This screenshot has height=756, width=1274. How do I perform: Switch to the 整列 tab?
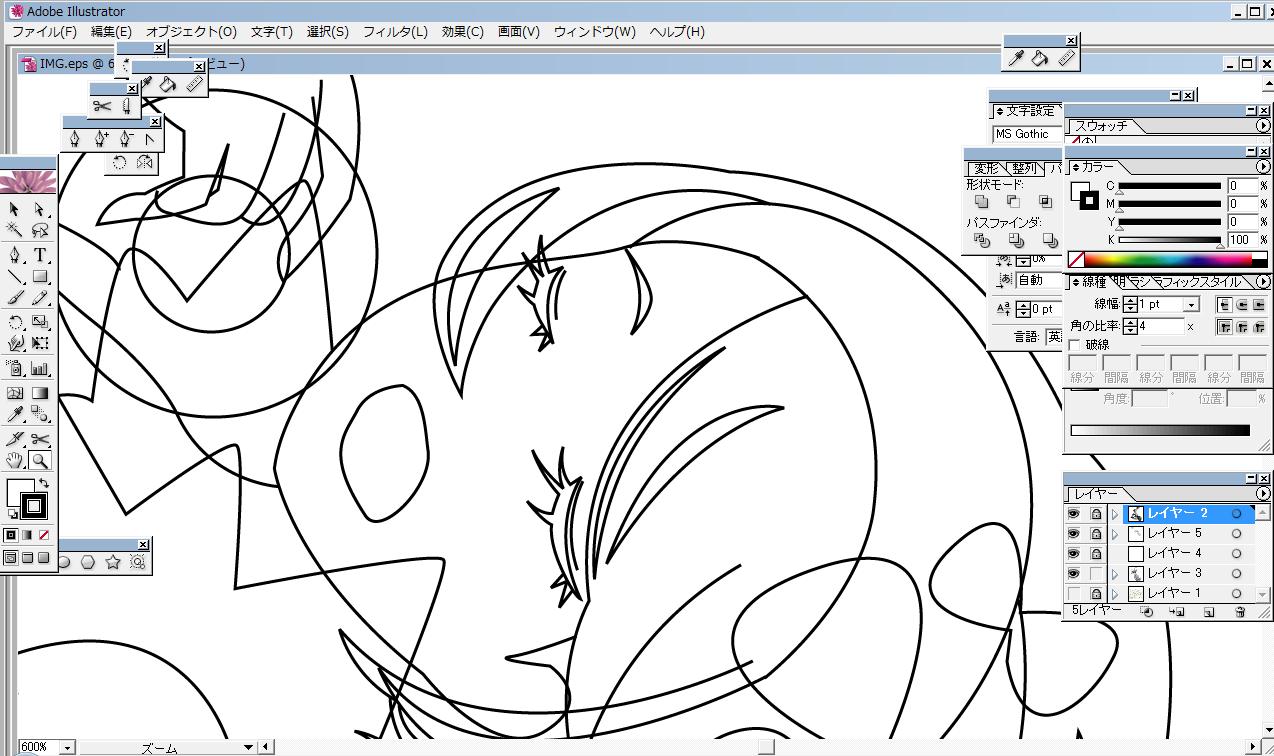1023,169
